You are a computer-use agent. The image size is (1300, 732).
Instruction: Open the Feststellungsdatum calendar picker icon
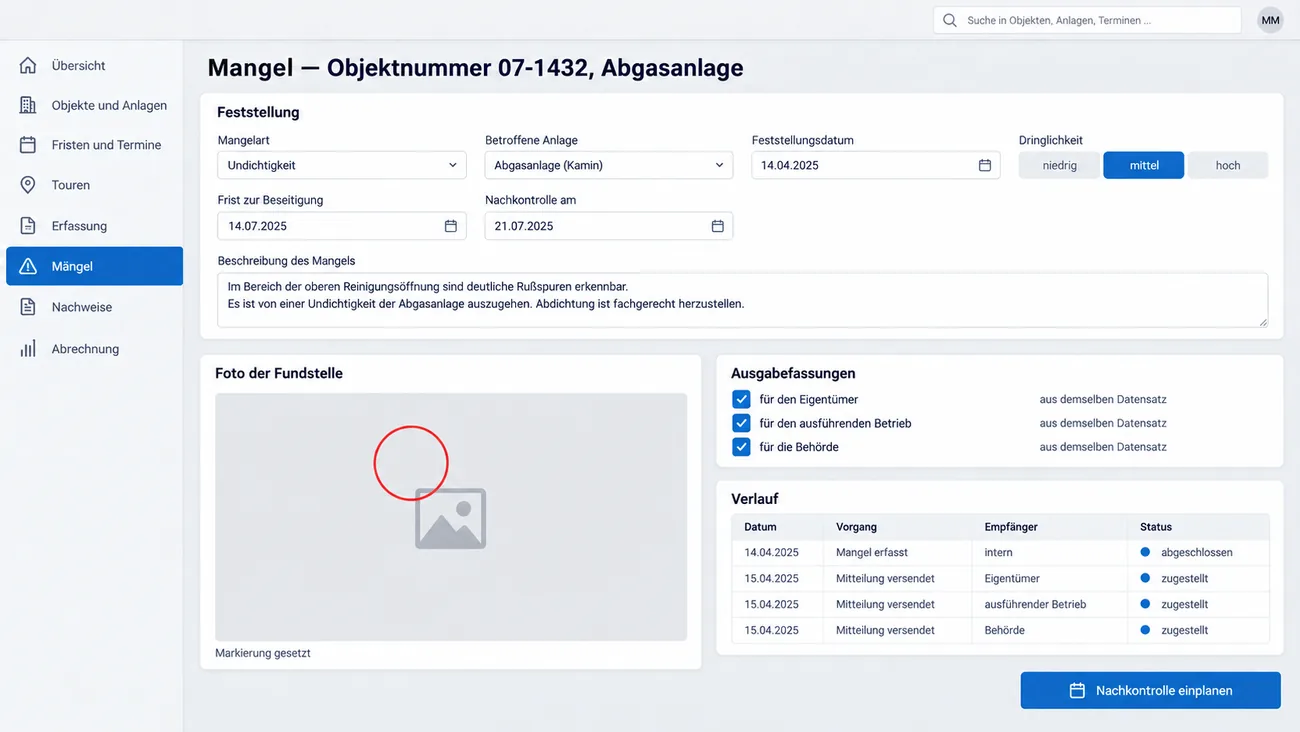coord(985,165)
